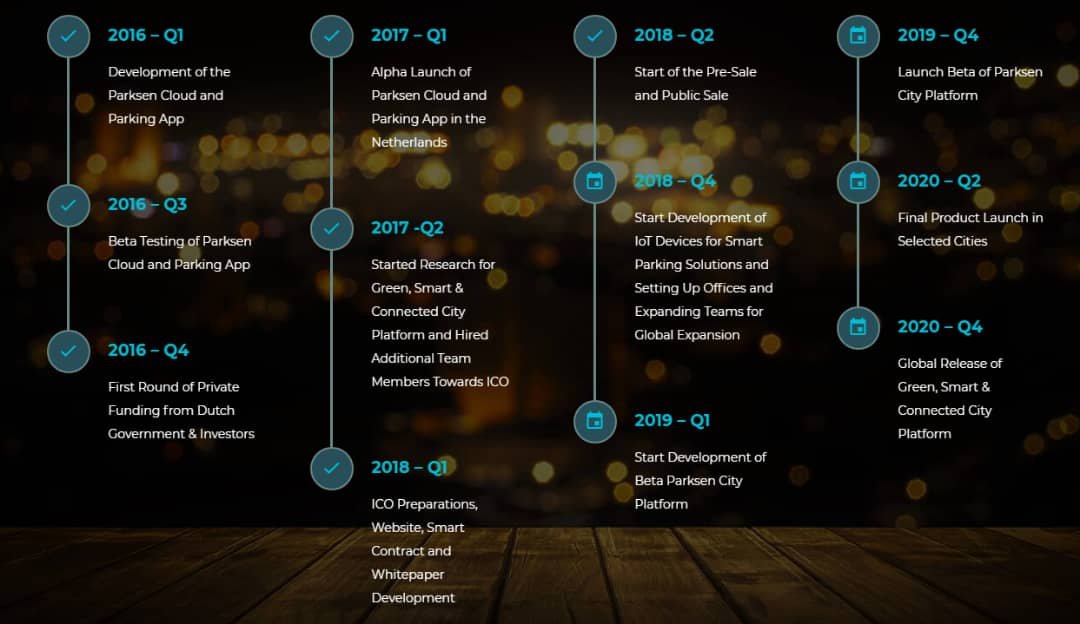The image size is (1080, 624).
Task: Select the 2018 – Q2 heading
Action: pyautogui.click(x=674, y=35)
